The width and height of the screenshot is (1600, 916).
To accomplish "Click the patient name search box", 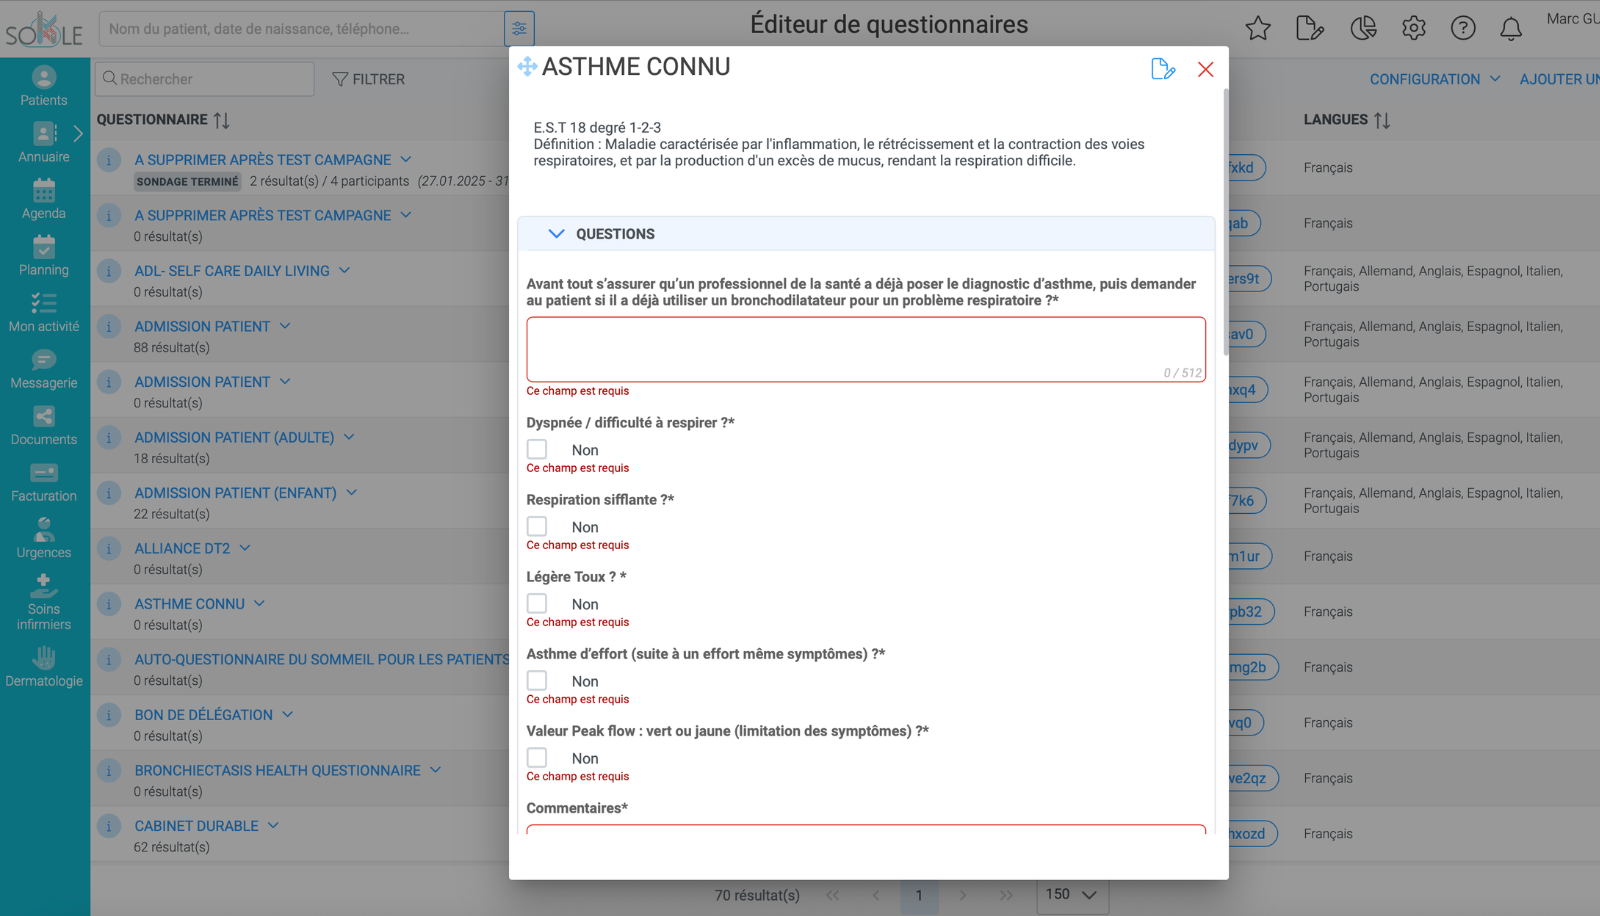I will [301, 29].
